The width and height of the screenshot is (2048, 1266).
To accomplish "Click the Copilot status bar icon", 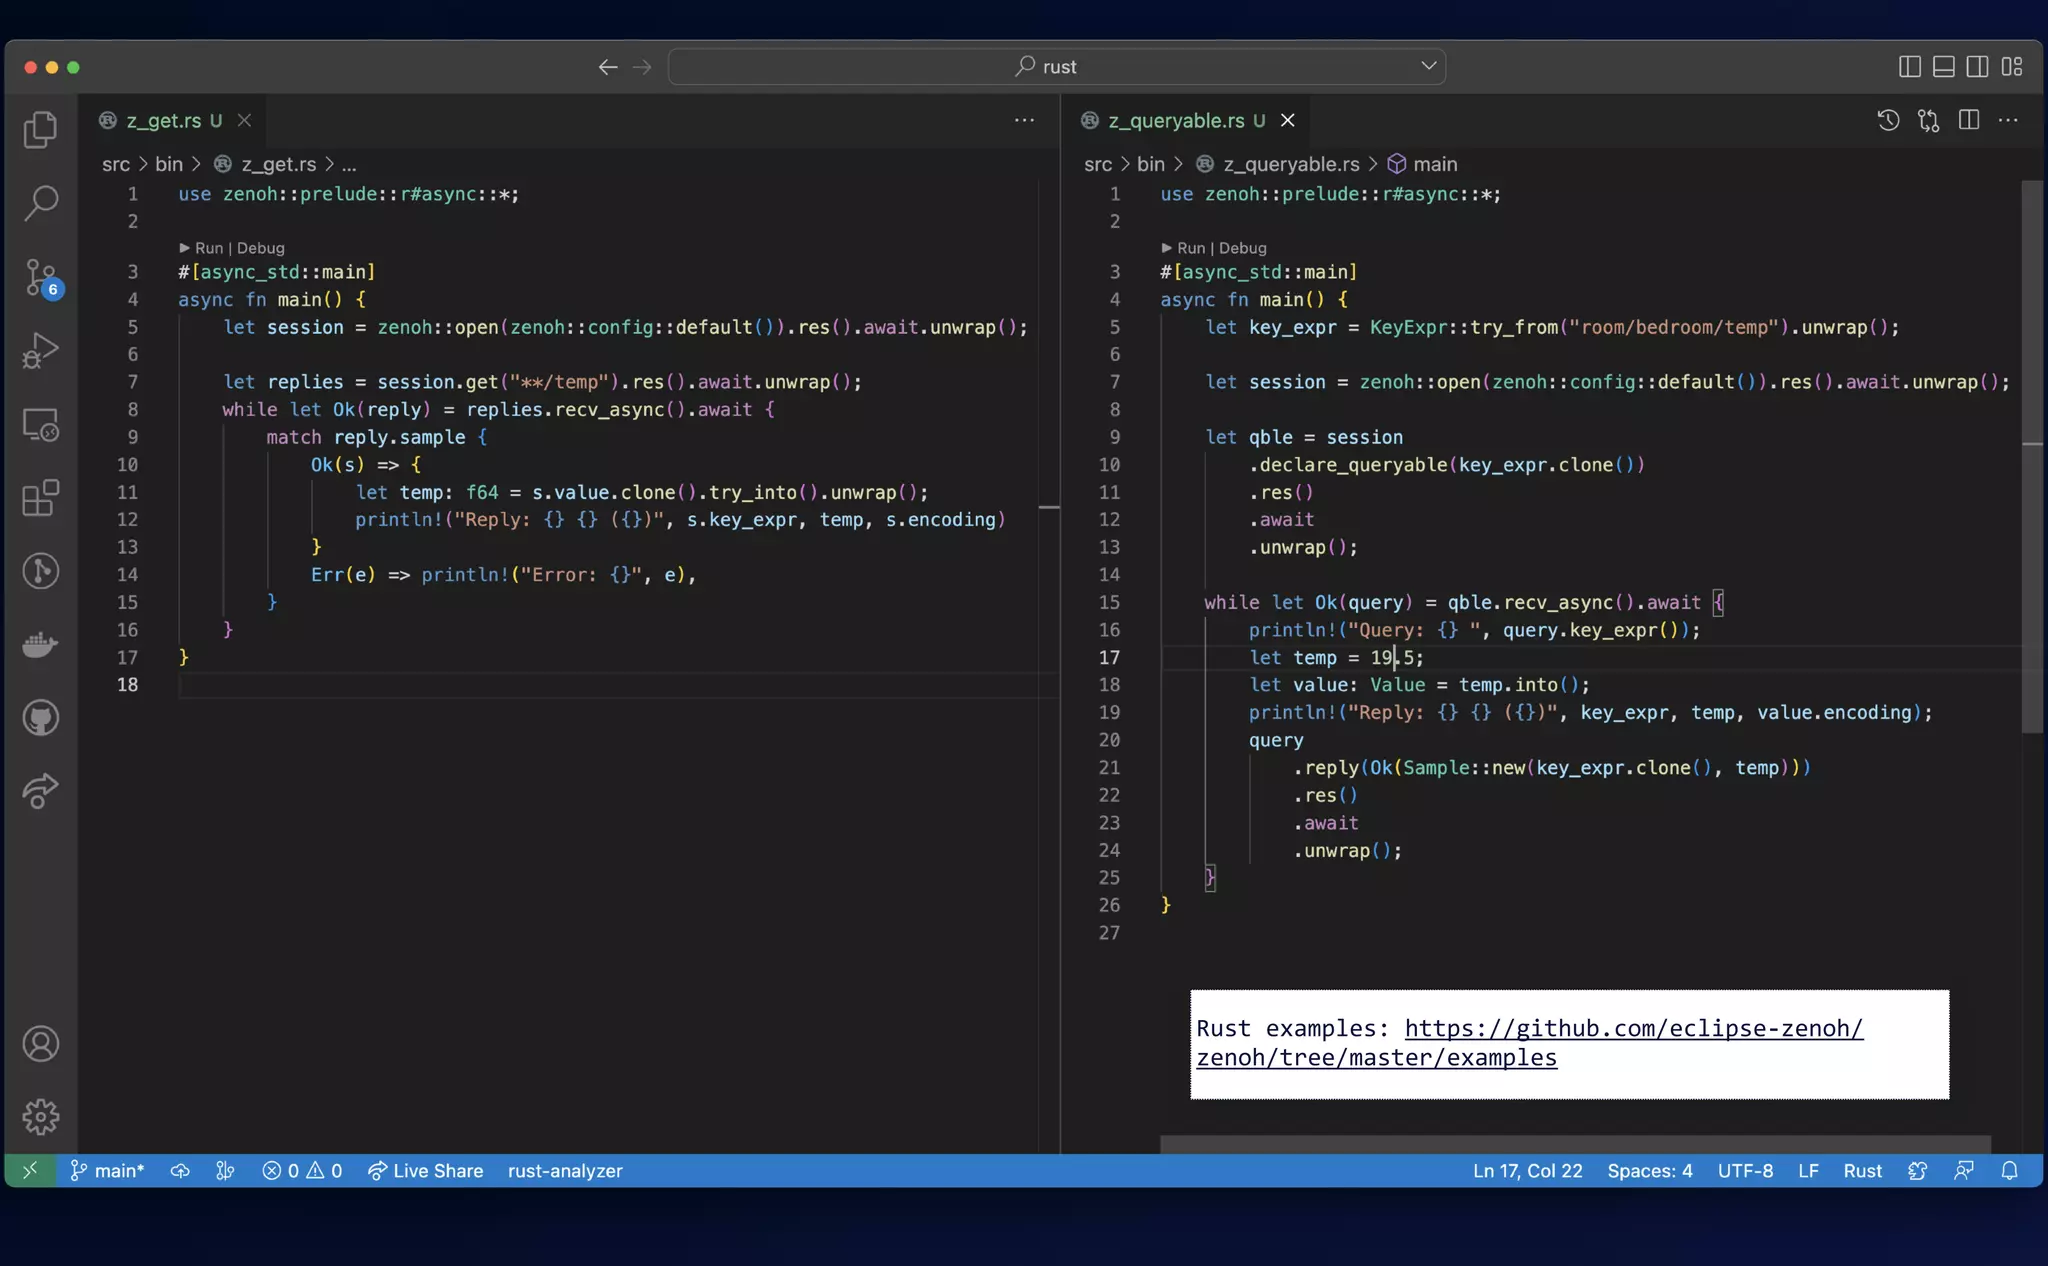I will click(x=1917, y=1171).
